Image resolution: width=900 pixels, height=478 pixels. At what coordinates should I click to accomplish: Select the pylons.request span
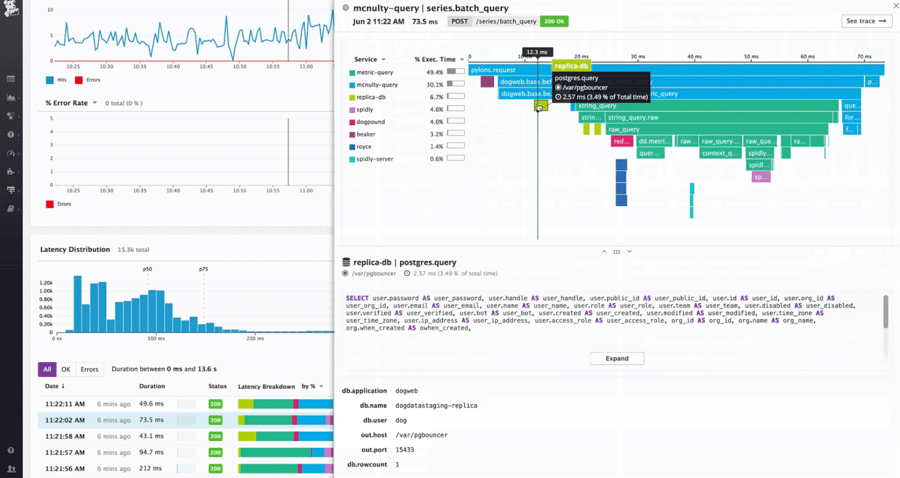[677, 70]
